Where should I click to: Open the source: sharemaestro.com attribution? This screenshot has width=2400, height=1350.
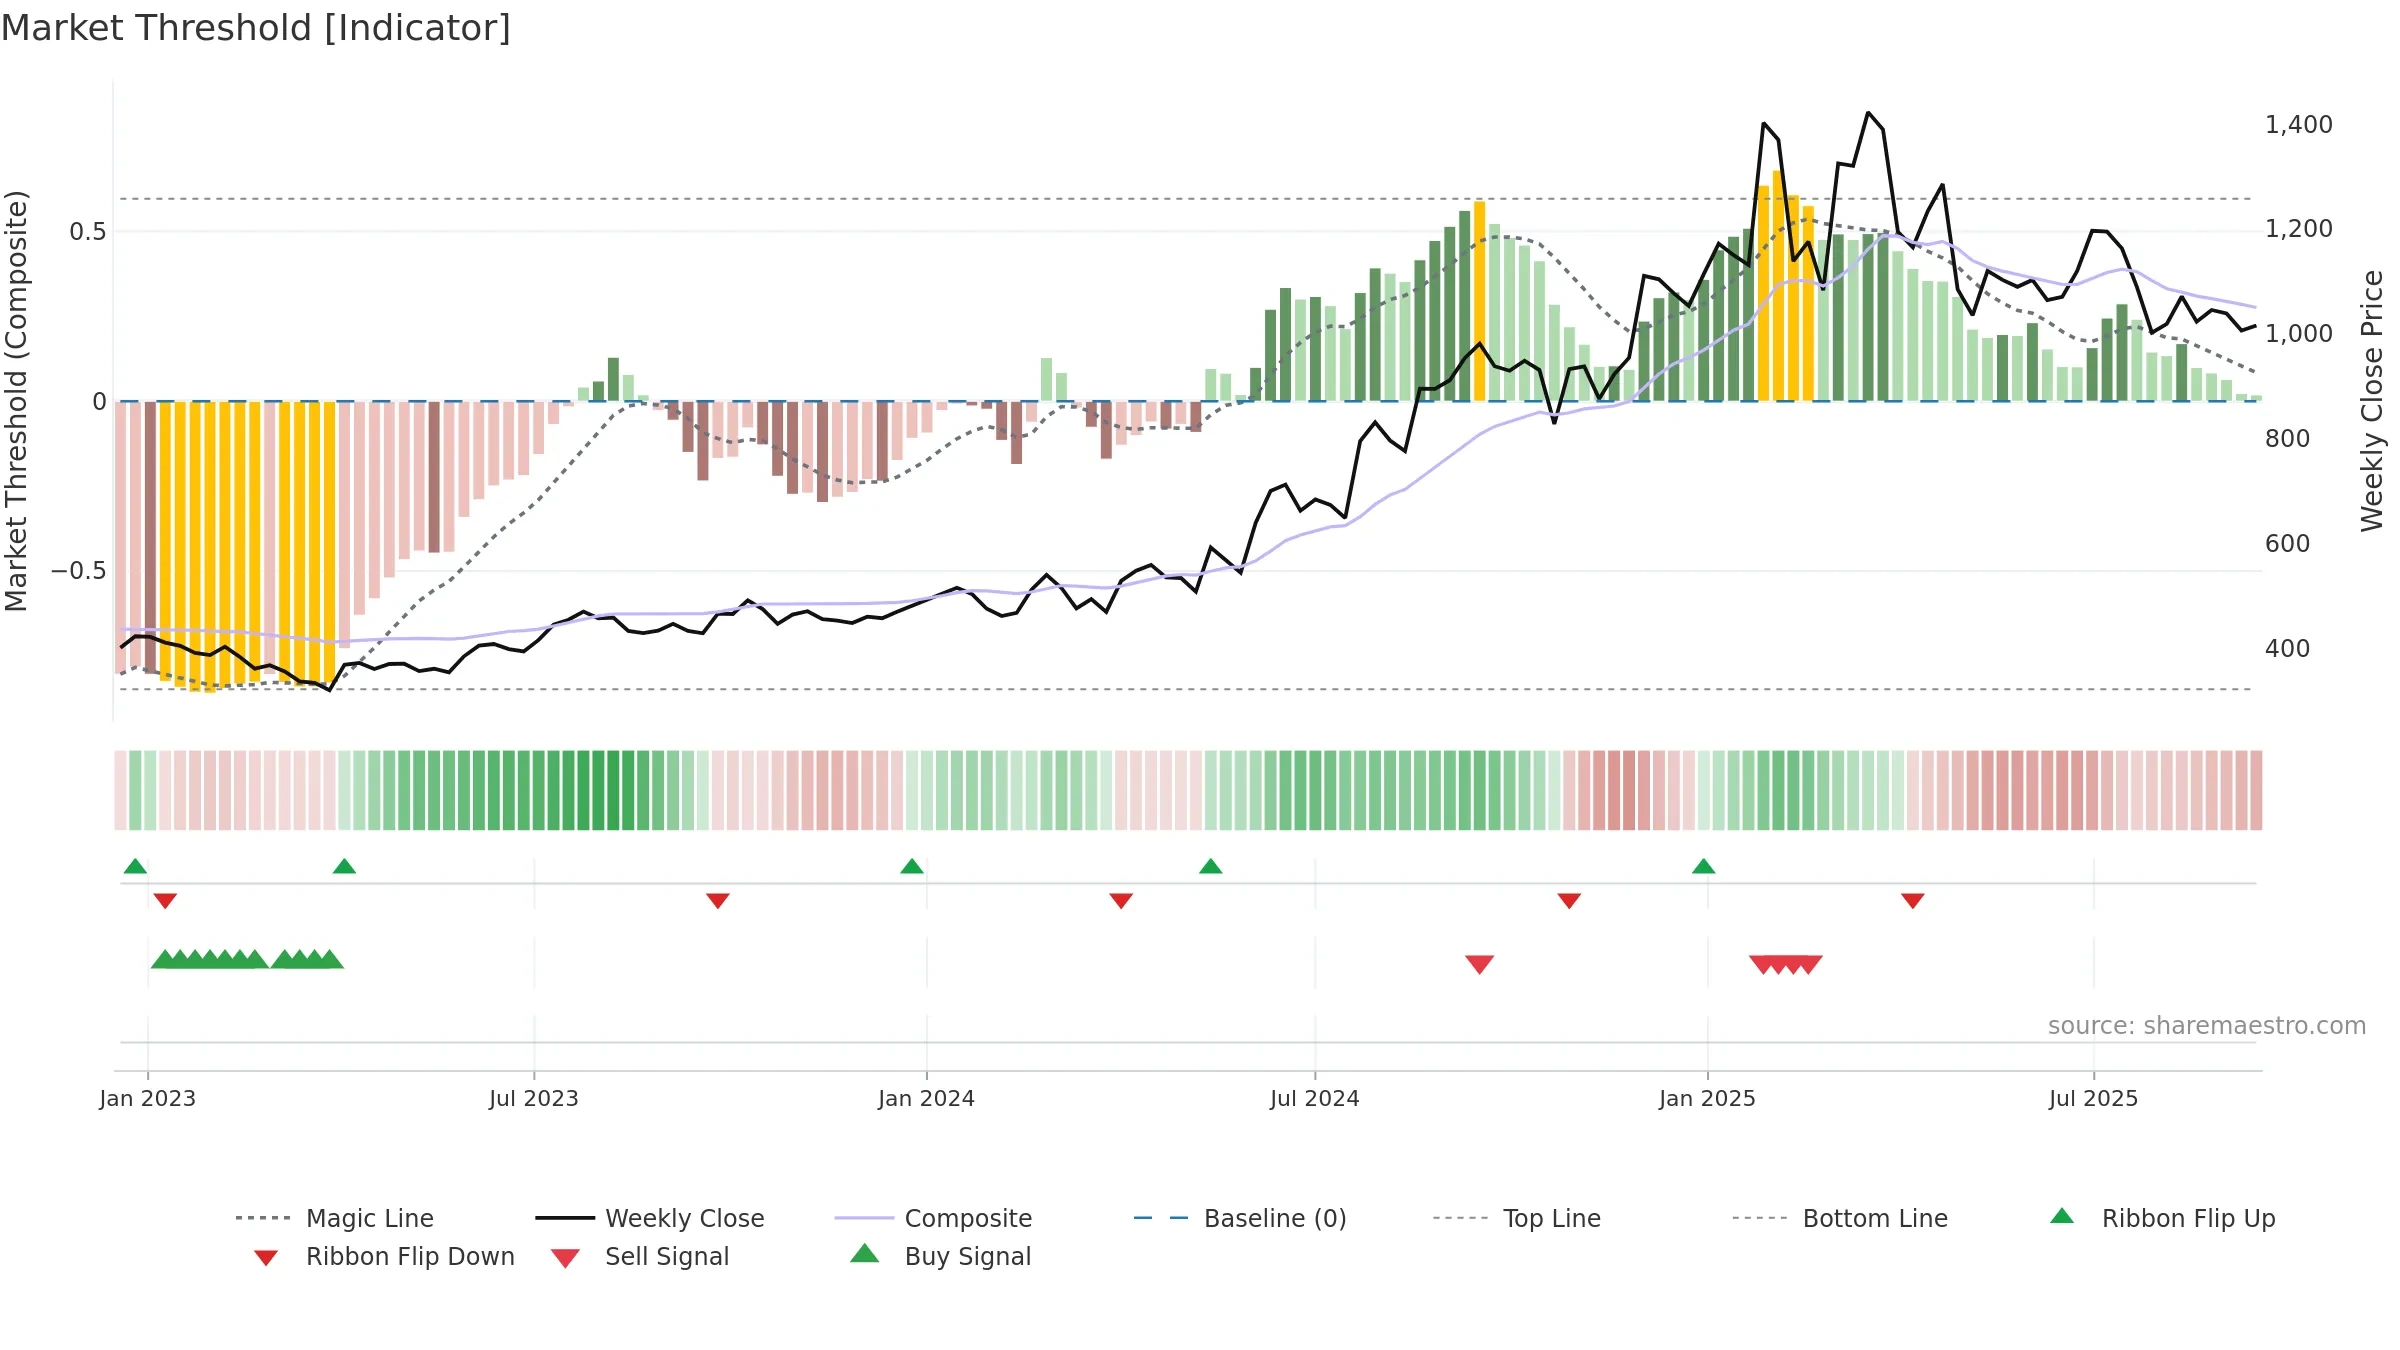(x=2207, y=1026)
